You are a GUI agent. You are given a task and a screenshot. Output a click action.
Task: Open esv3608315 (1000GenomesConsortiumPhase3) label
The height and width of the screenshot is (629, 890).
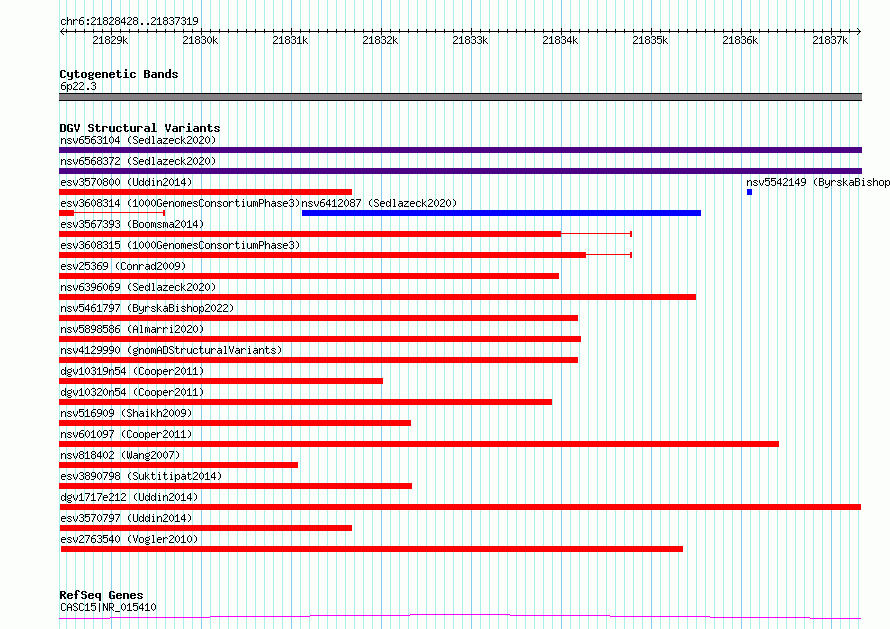tap(180, 245)
